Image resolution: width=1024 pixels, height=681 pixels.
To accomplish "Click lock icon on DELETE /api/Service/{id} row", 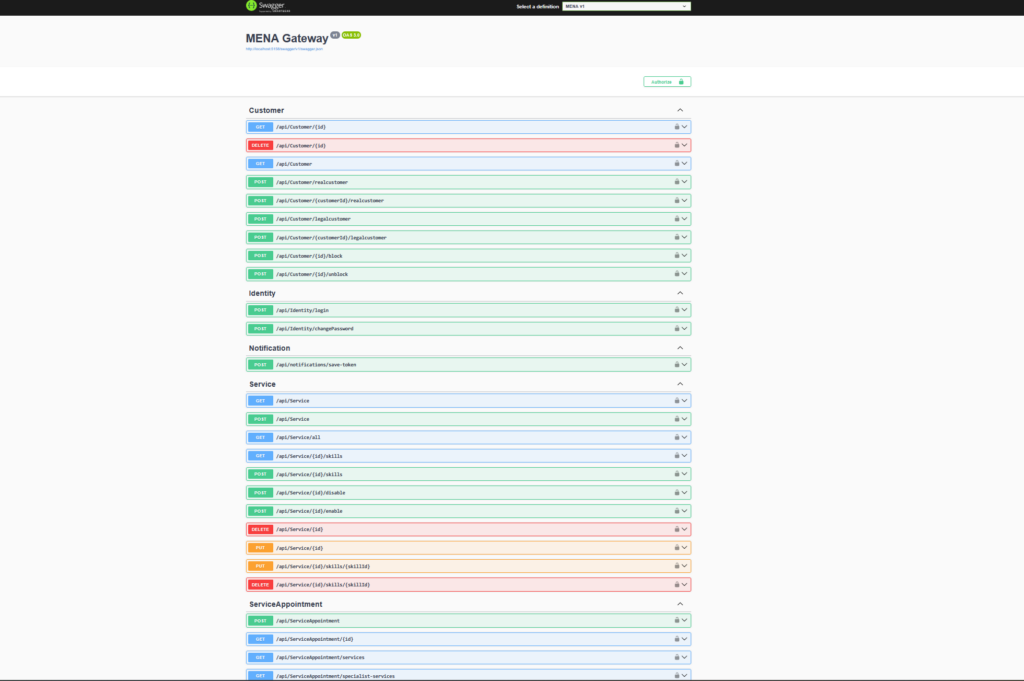I will click(x=677, y=529).
